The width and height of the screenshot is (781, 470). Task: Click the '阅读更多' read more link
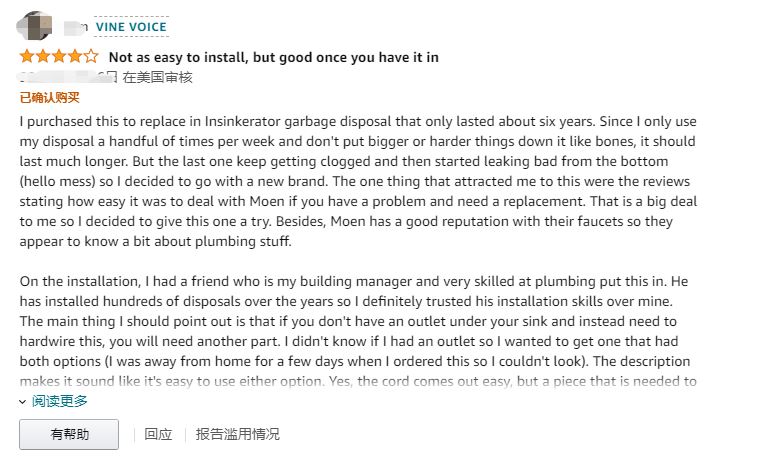pyautogui.click(x=60, y=401)
